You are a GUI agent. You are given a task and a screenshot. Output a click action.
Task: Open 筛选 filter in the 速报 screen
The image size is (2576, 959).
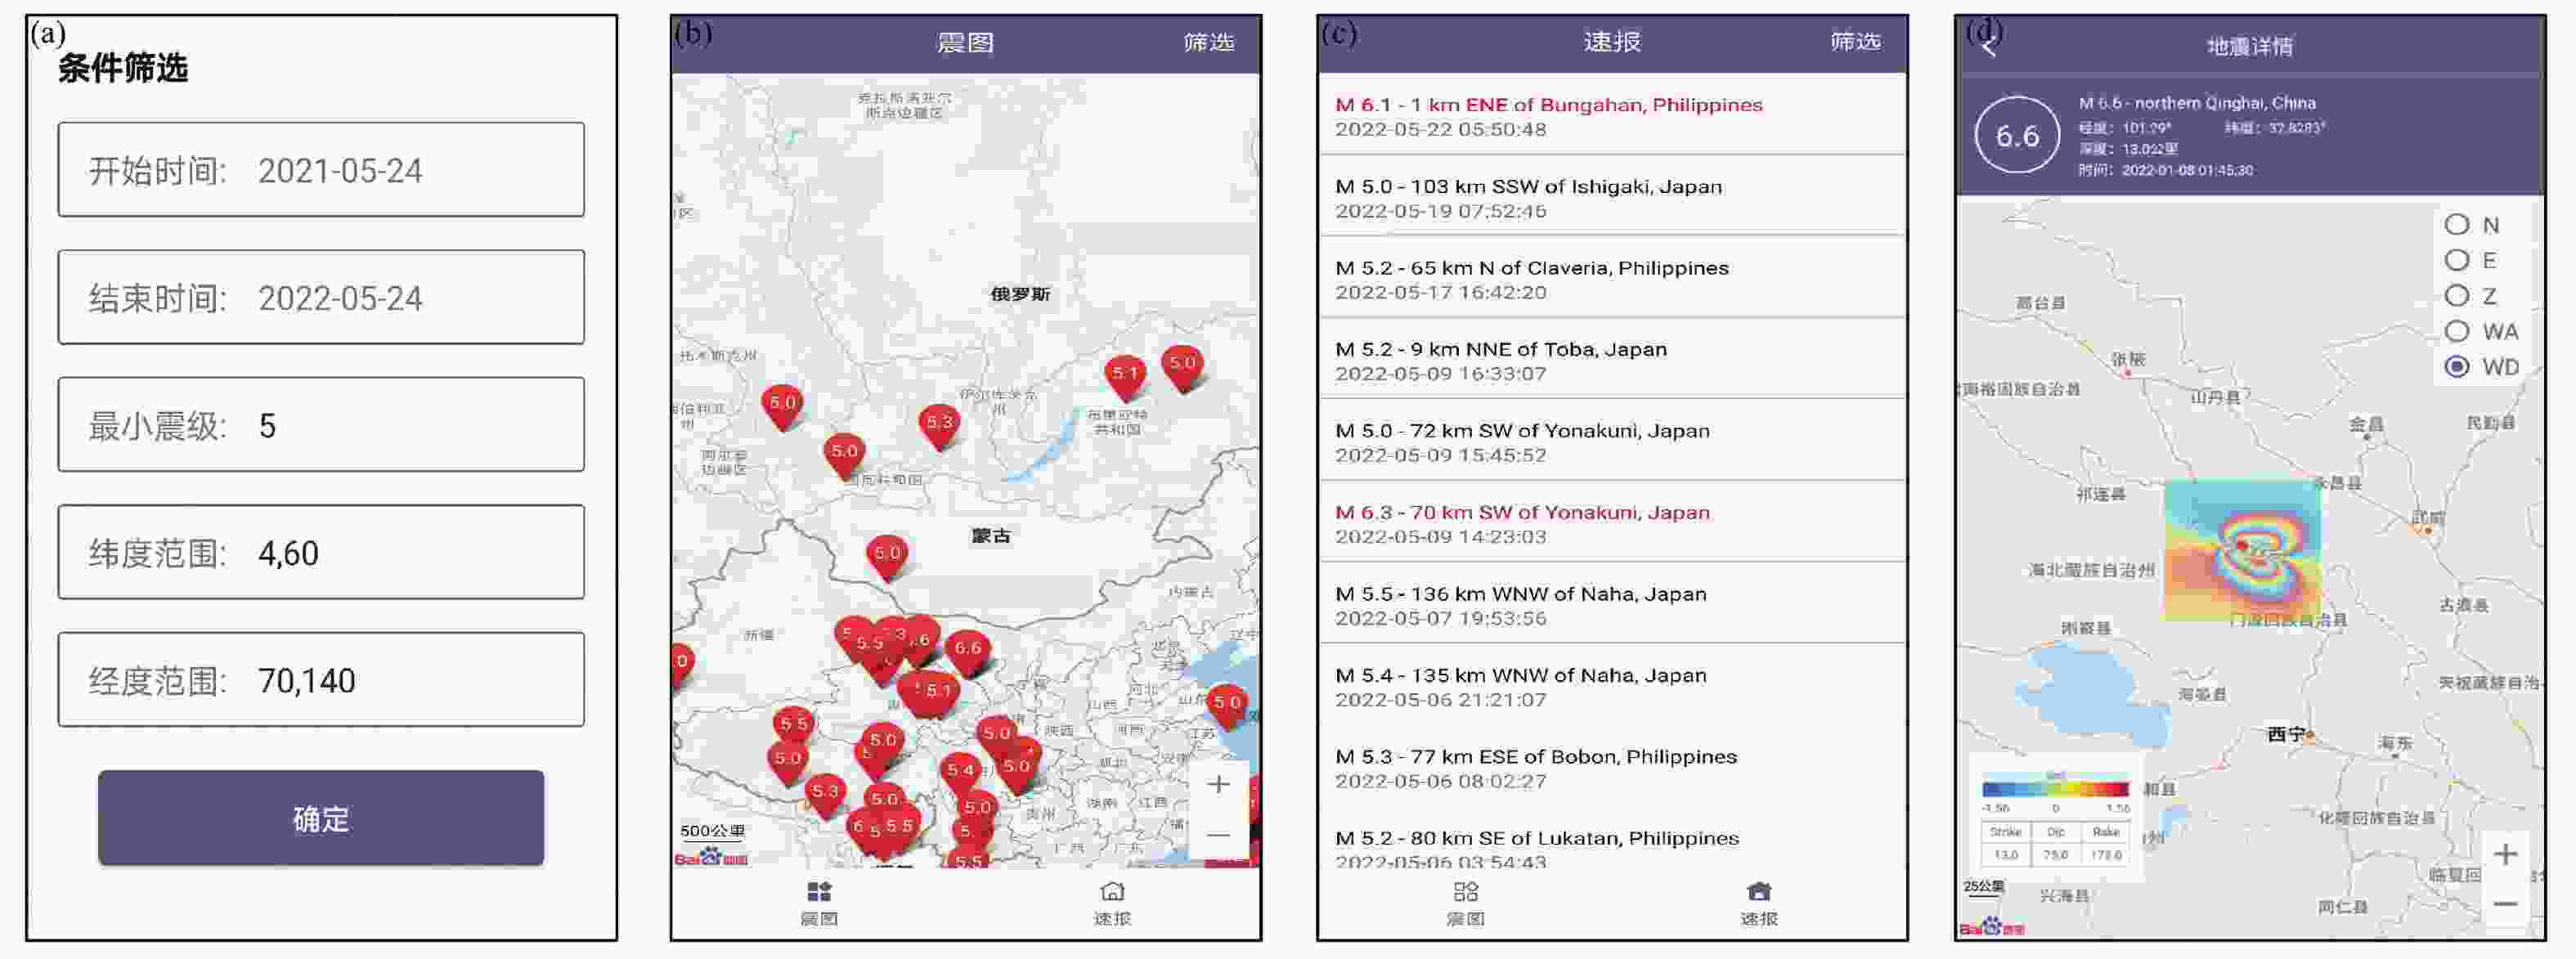[x=1856, y=41]
